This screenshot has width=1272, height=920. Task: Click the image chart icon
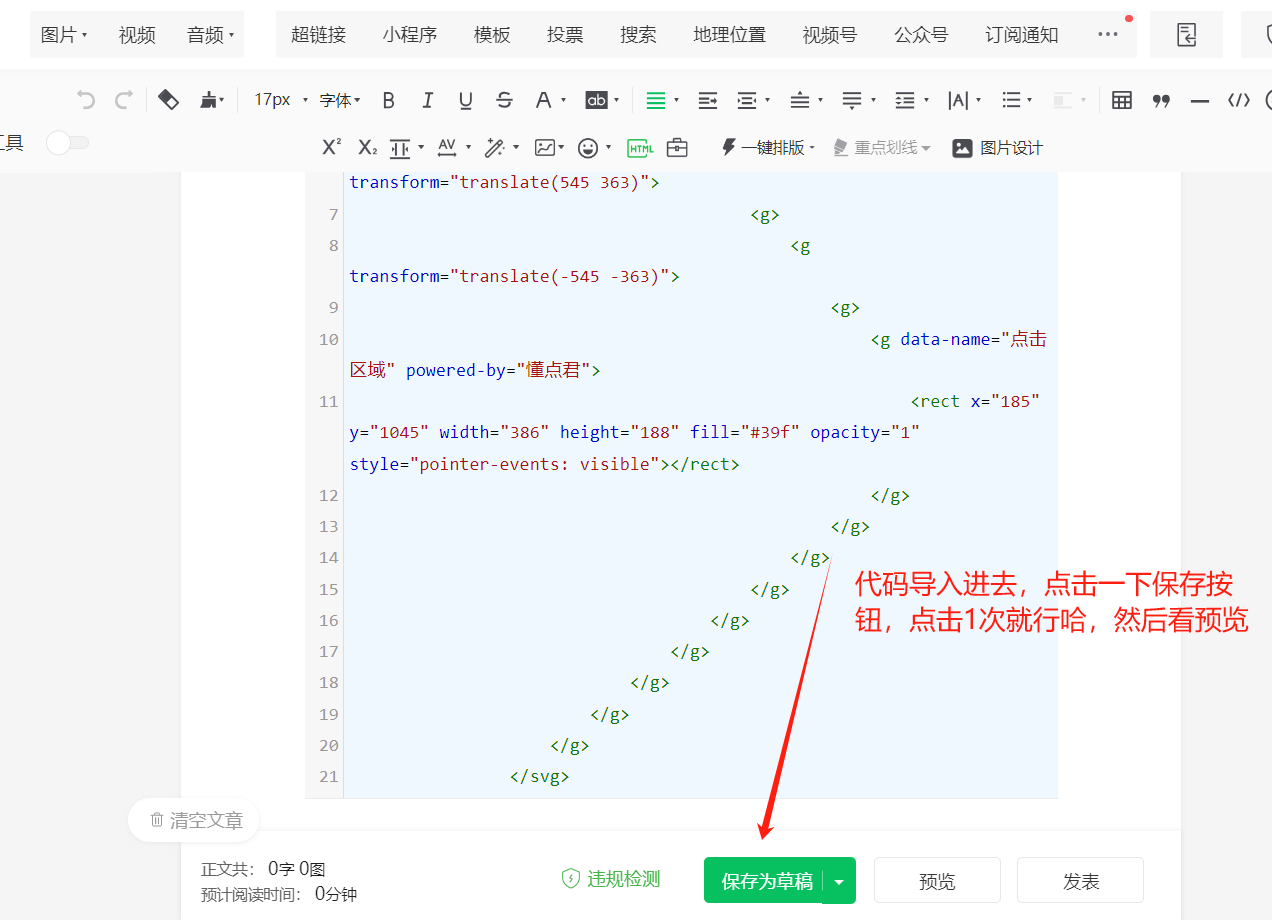point(545,147)
